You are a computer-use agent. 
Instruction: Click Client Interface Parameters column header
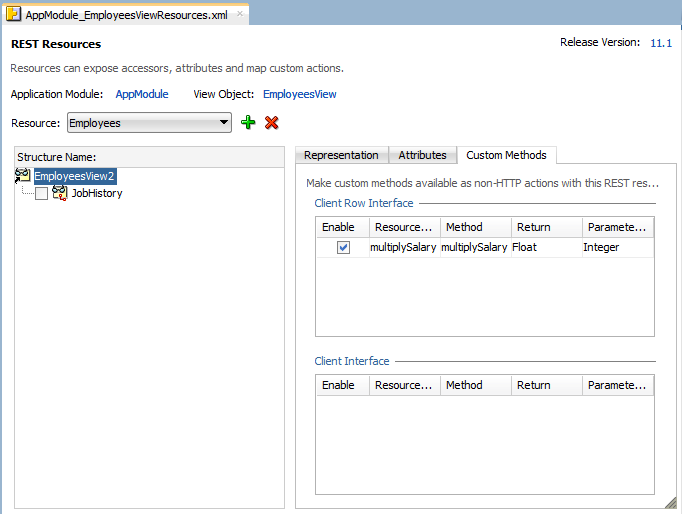(x=618, y=385)
